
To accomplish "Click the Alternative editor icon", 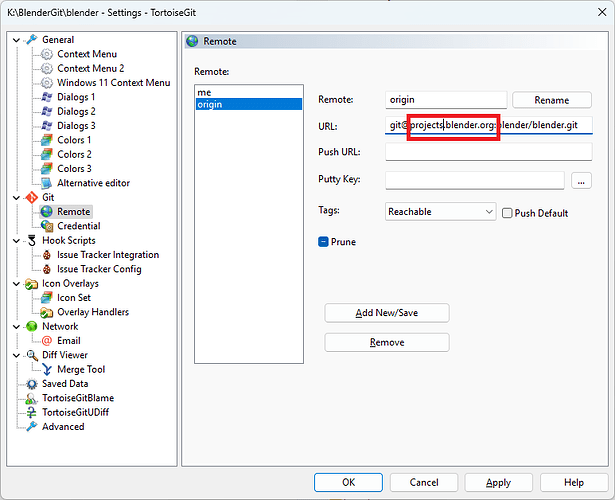I will 47,183.
